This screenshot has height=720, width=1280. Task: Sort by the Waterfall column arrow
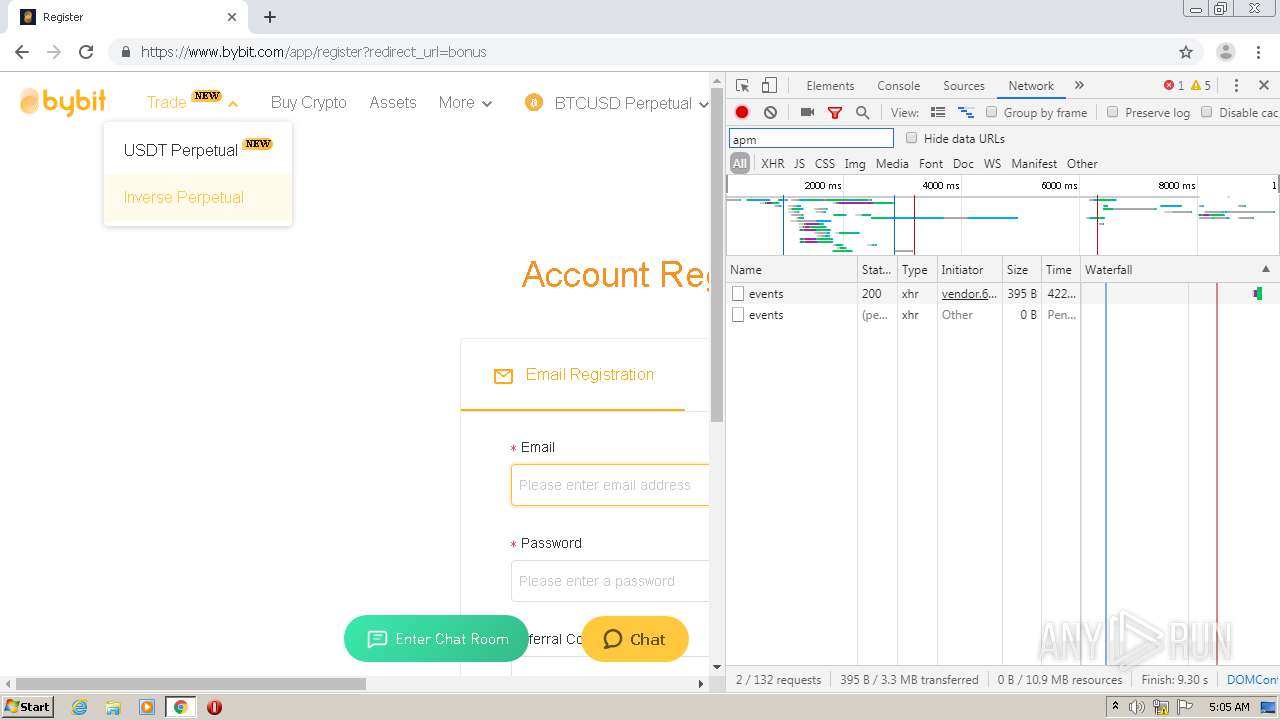click(x=1265, y=269)
